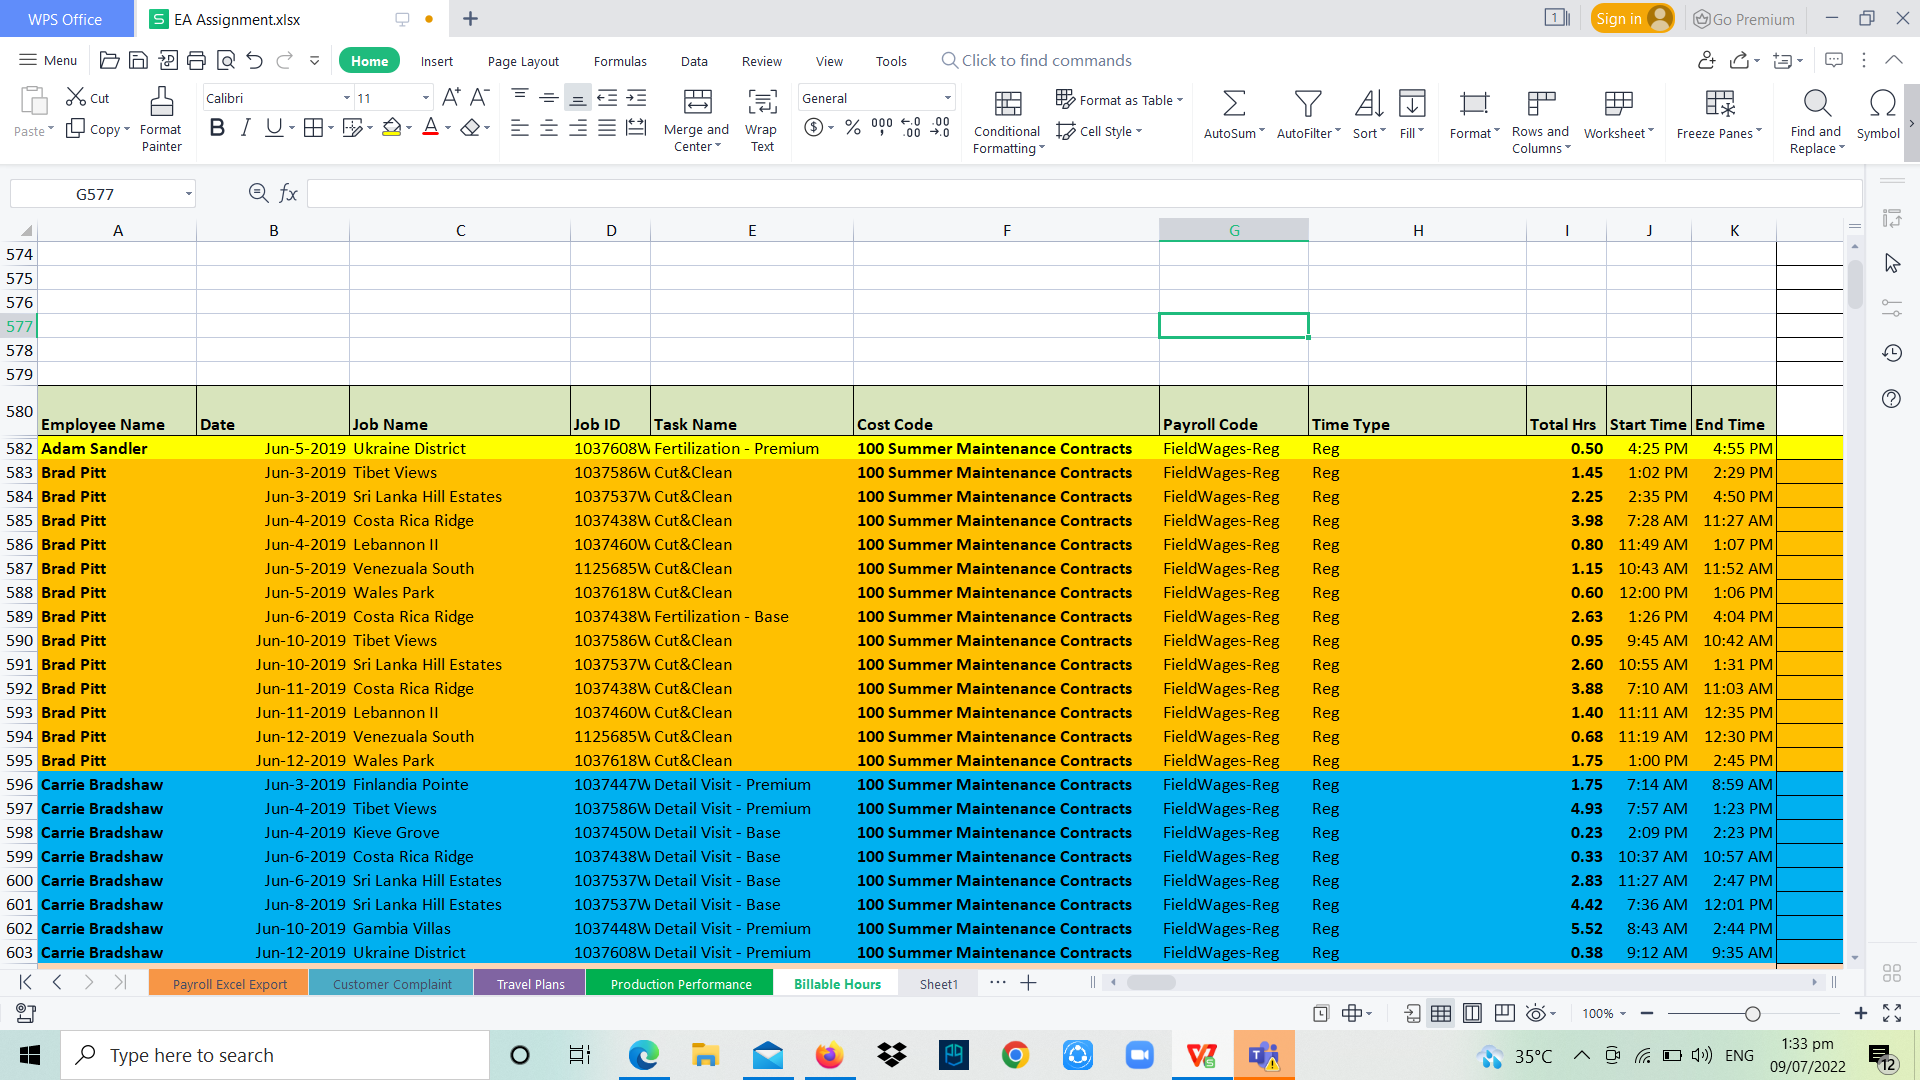
Task: Switch to page break preview view
Action: [1472, 1014]
